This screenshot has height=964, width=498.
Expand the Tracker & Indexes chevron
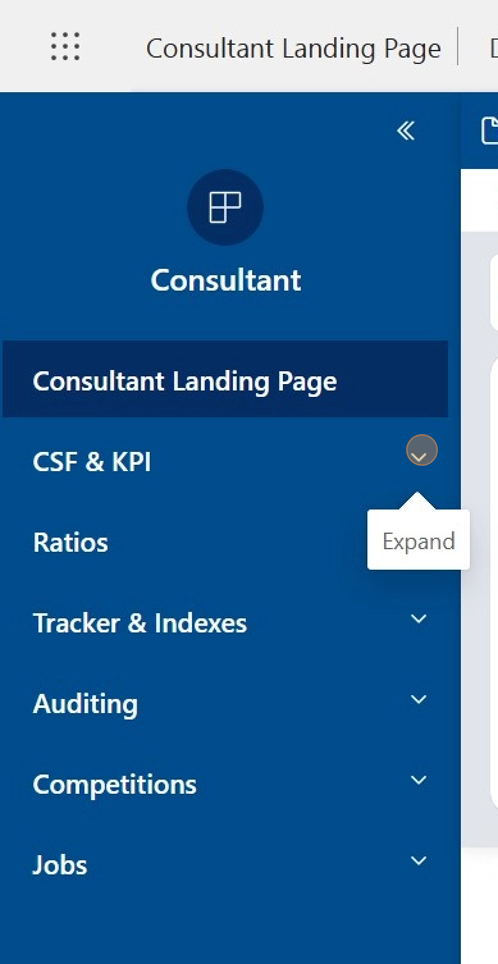tap(419, 619)
